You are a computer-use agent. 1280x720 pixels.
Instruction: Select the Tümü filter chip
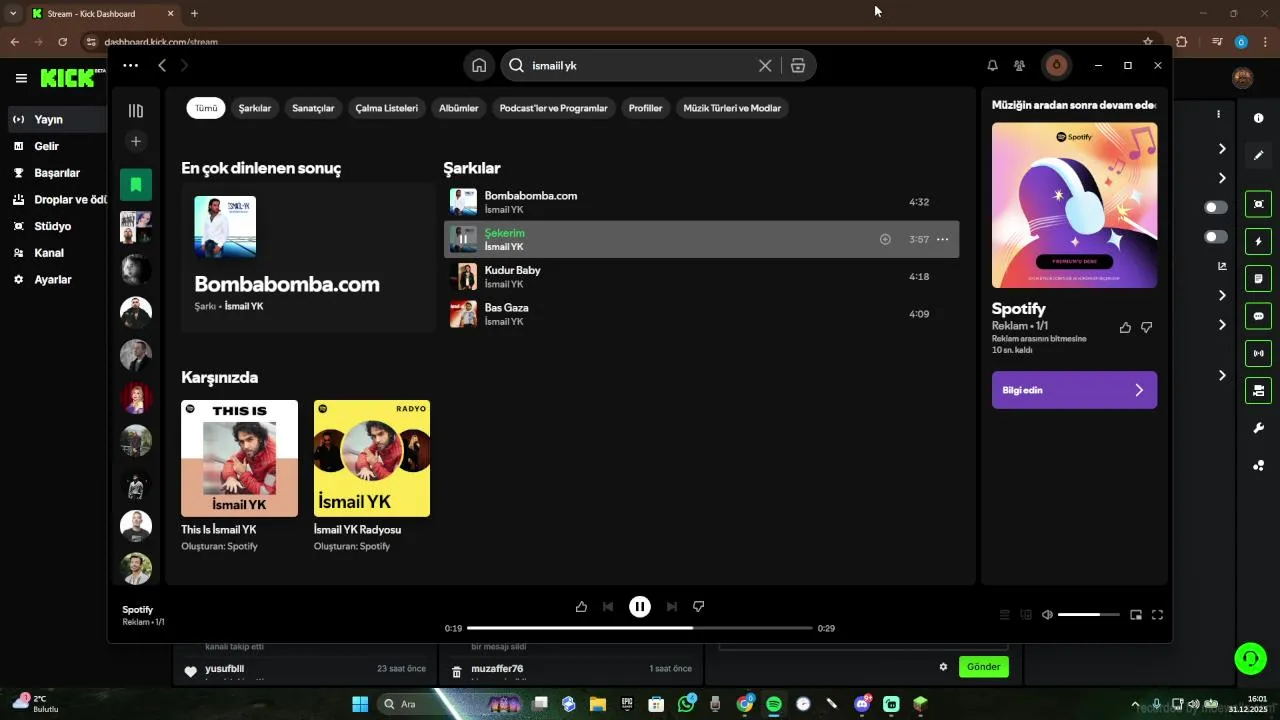pyautogui.click(x=206, y=108)
